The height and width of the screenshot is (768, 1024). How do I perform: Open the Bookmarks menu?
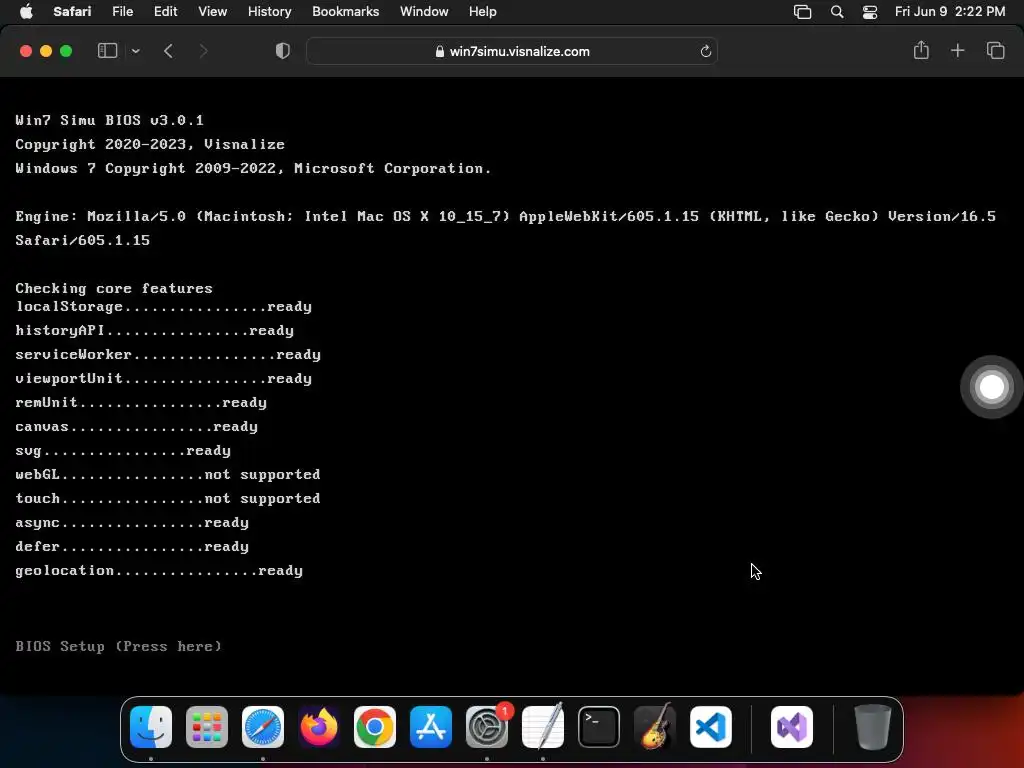[x=345, y=11]
